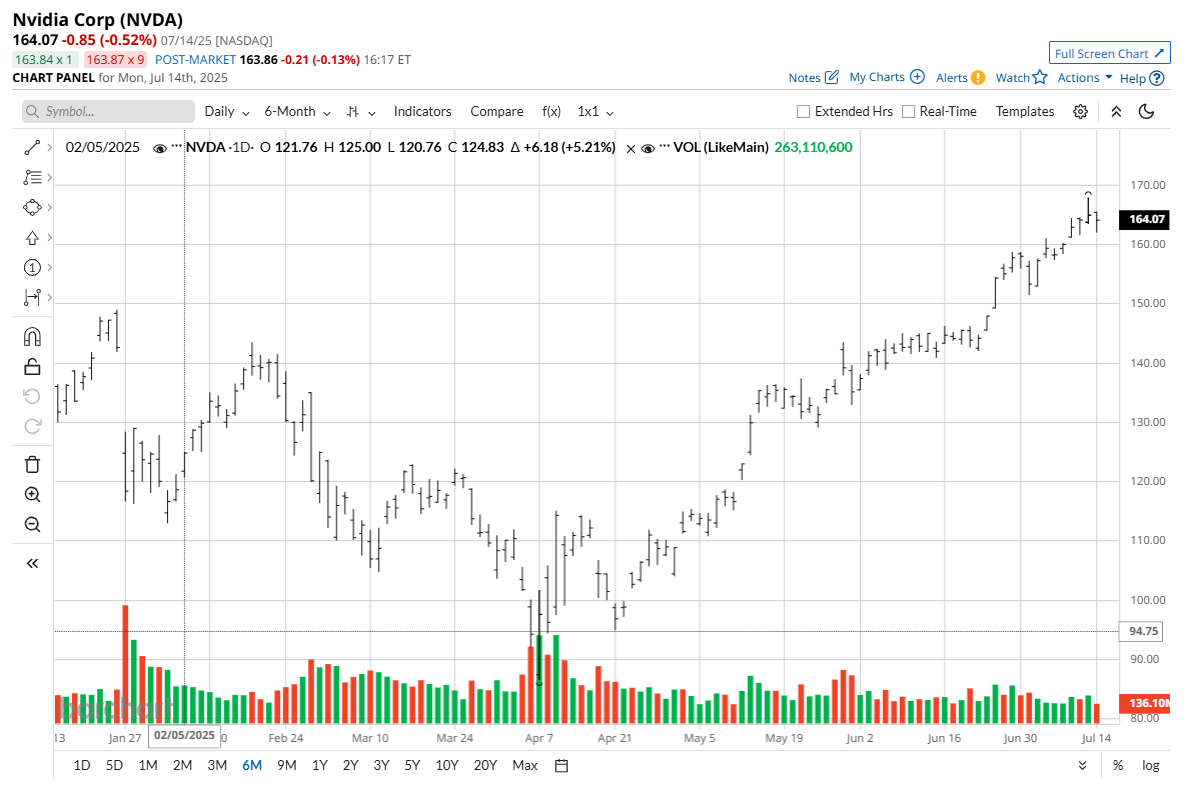Expand the trend line tool submenu arrow
1198x791 pixels.
coord(50,148)
